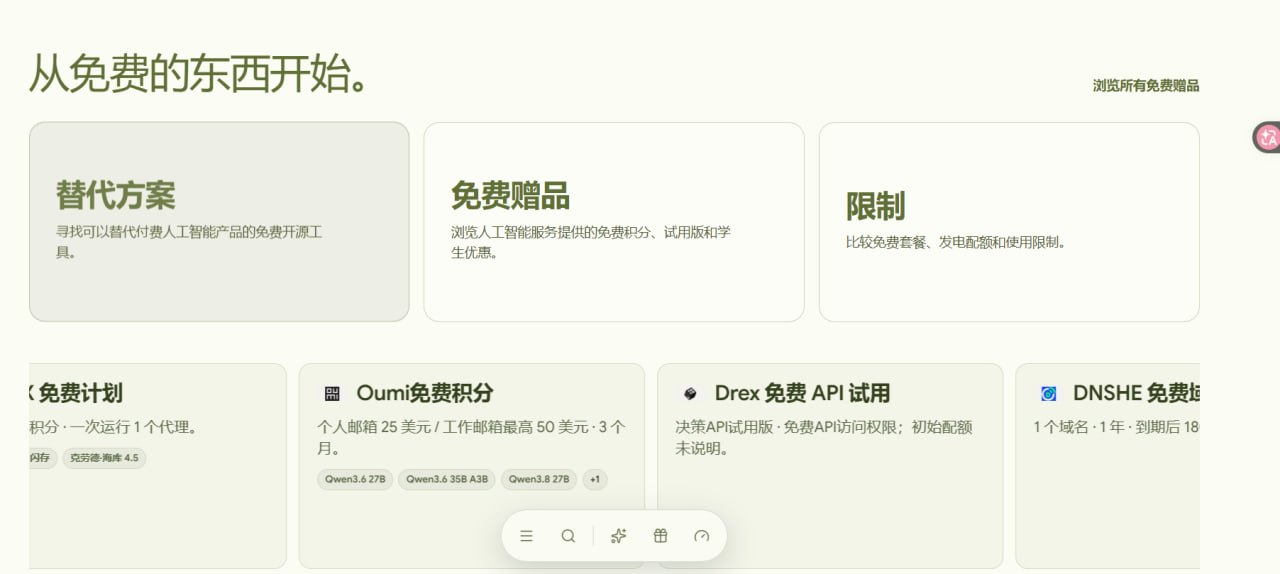The image size is (1280, 574).
Task: Open the 替代方案 card
Action: [x=219, y=222]
